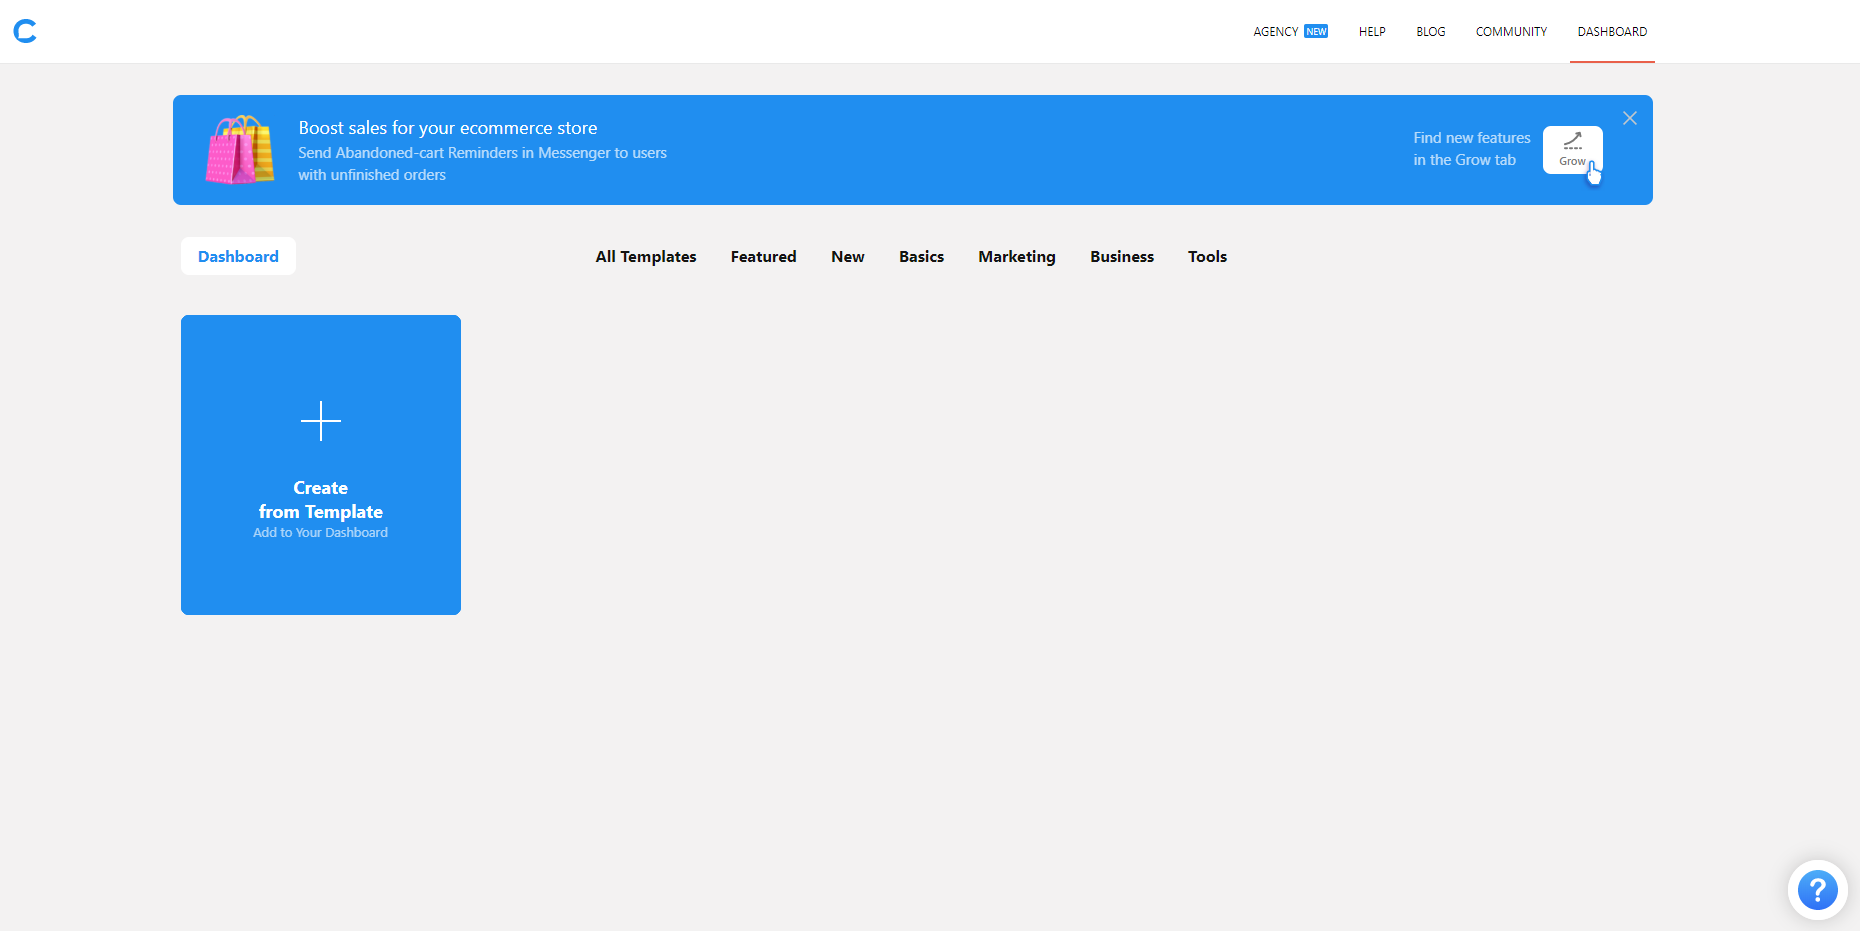Viewport: 1860px width, 931px height.
Task: Select the New templates category
Action: (847, 256)
